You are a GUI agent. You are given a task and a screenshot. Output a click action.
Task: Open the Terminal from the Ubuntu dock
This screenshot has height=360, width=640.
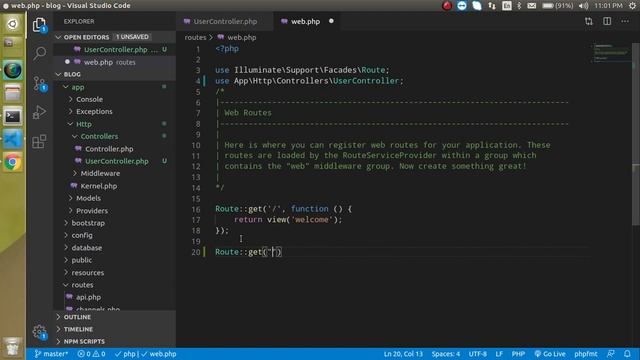[13, 116]
